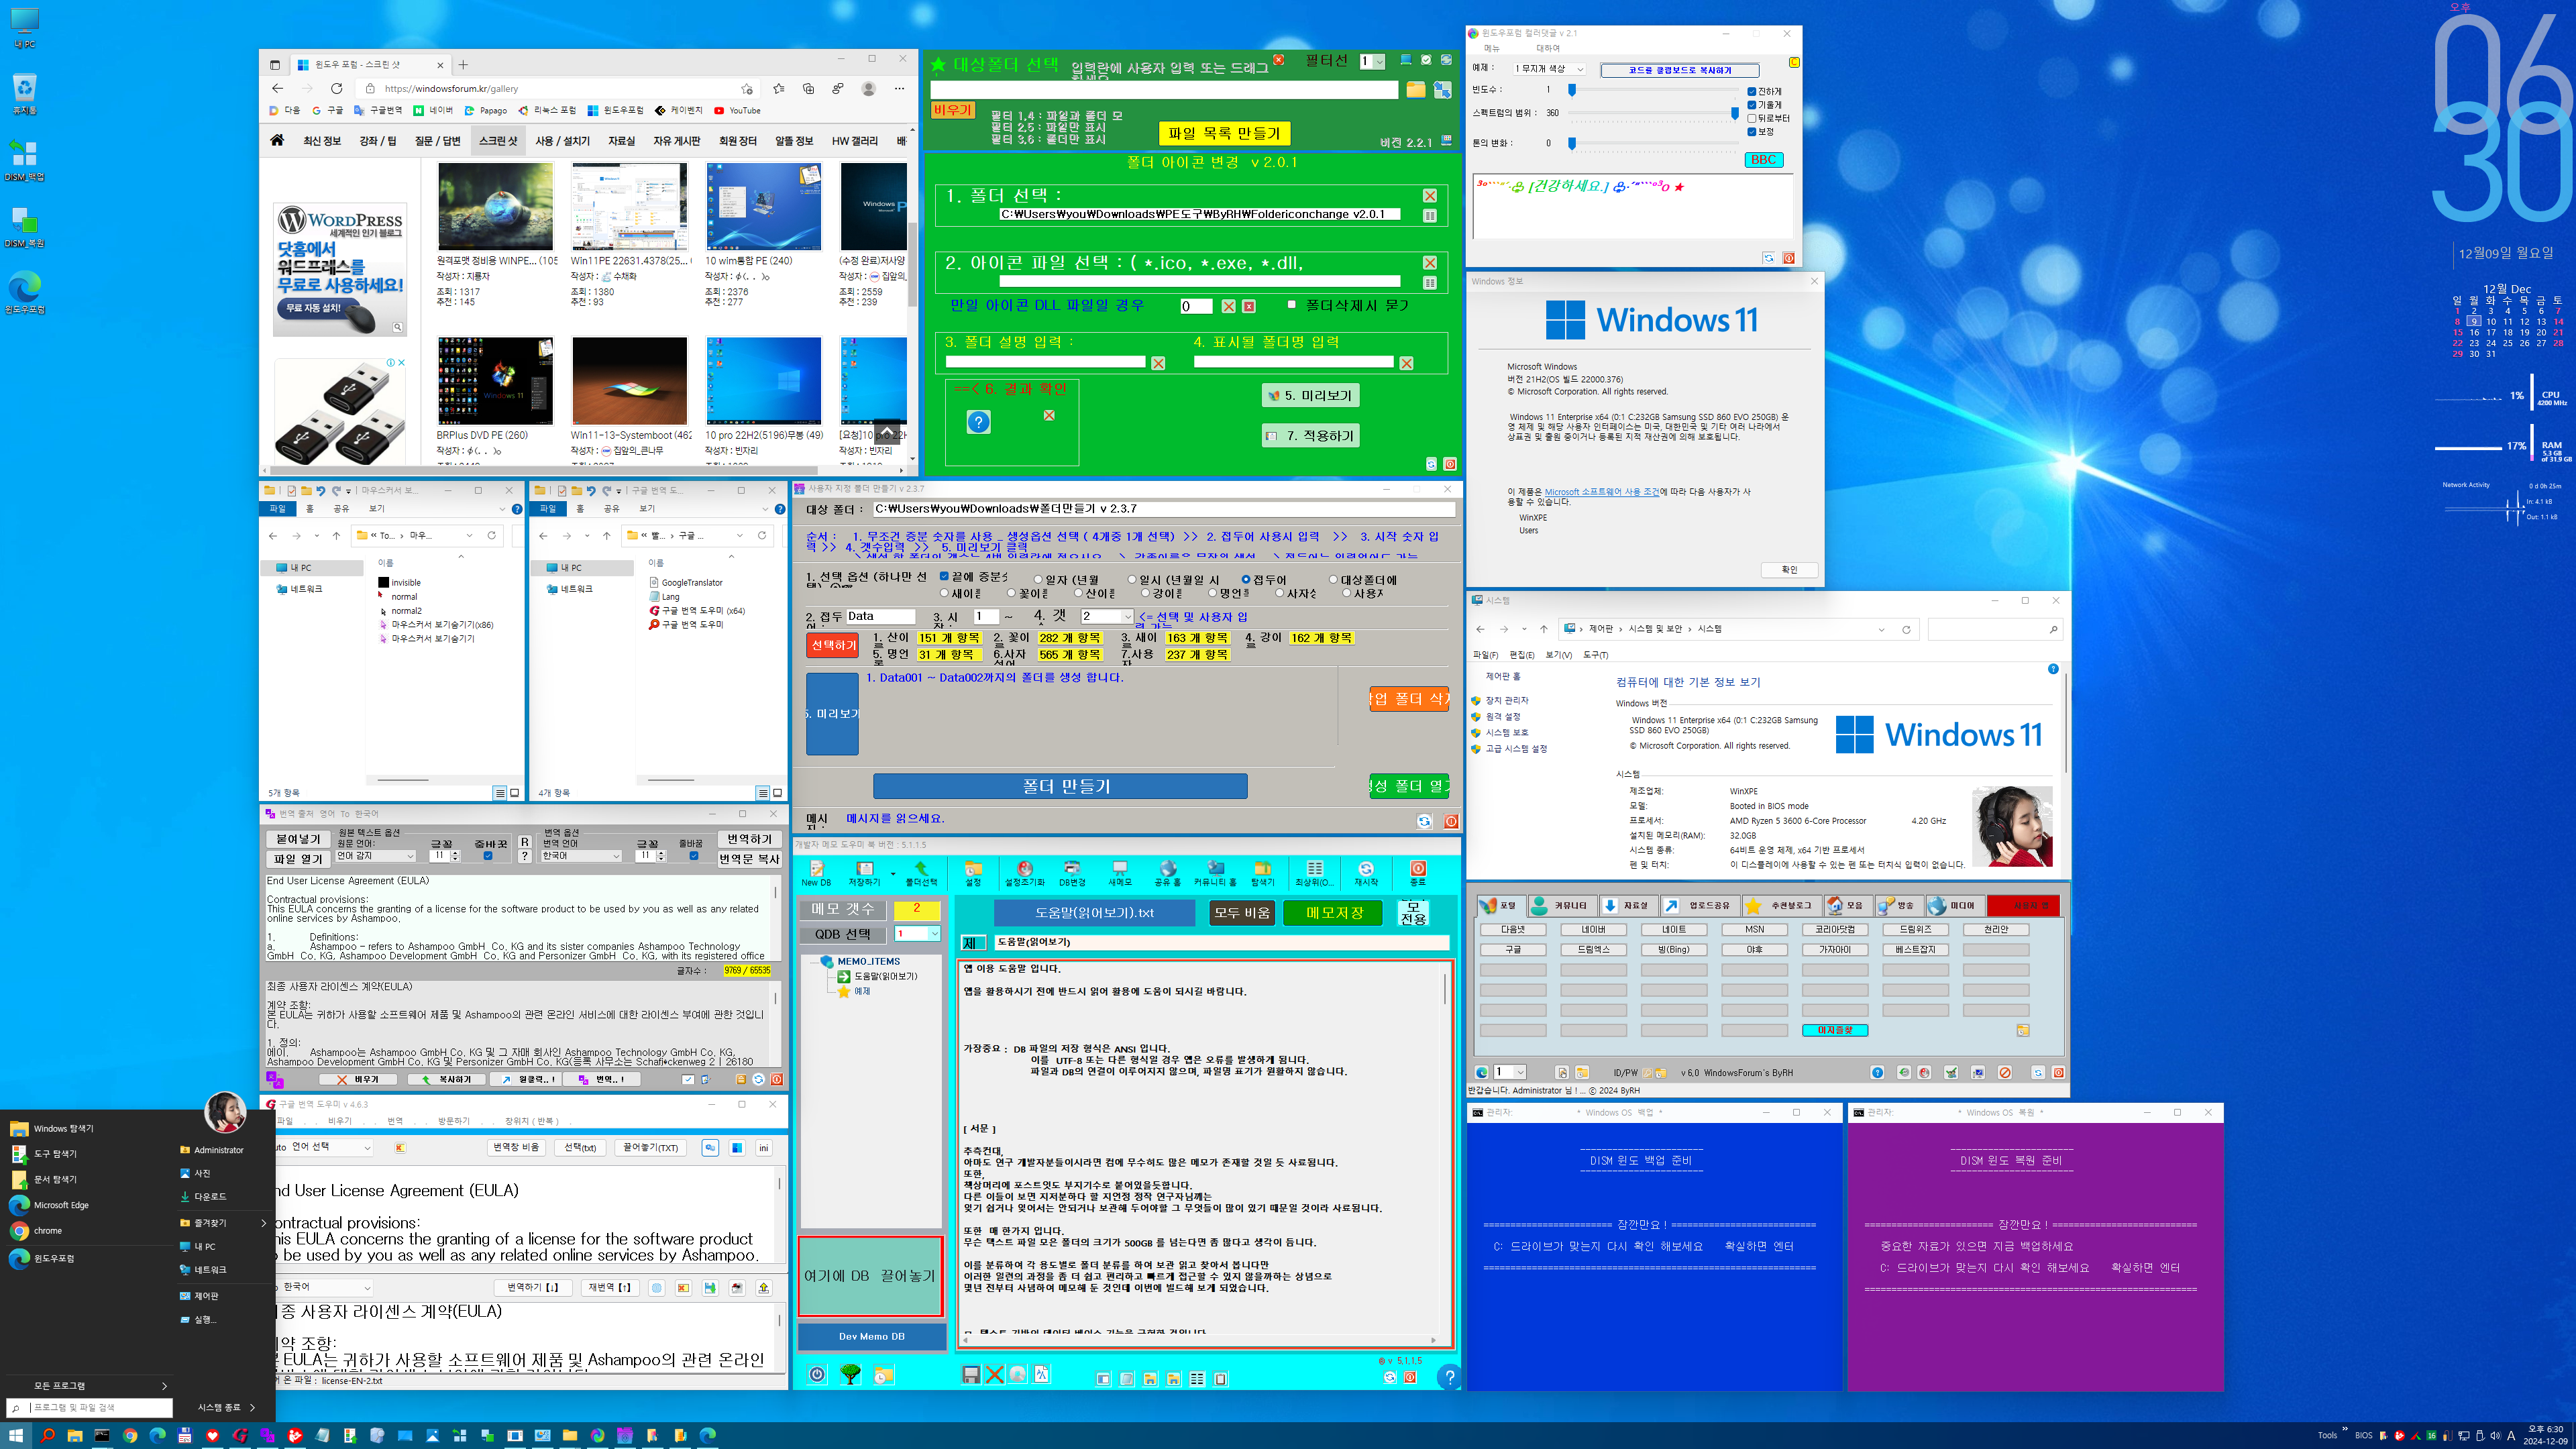This screenshot has width=2576, height=1449.
Task: Open QDB 선택 number dropdown
Action: 917,933
